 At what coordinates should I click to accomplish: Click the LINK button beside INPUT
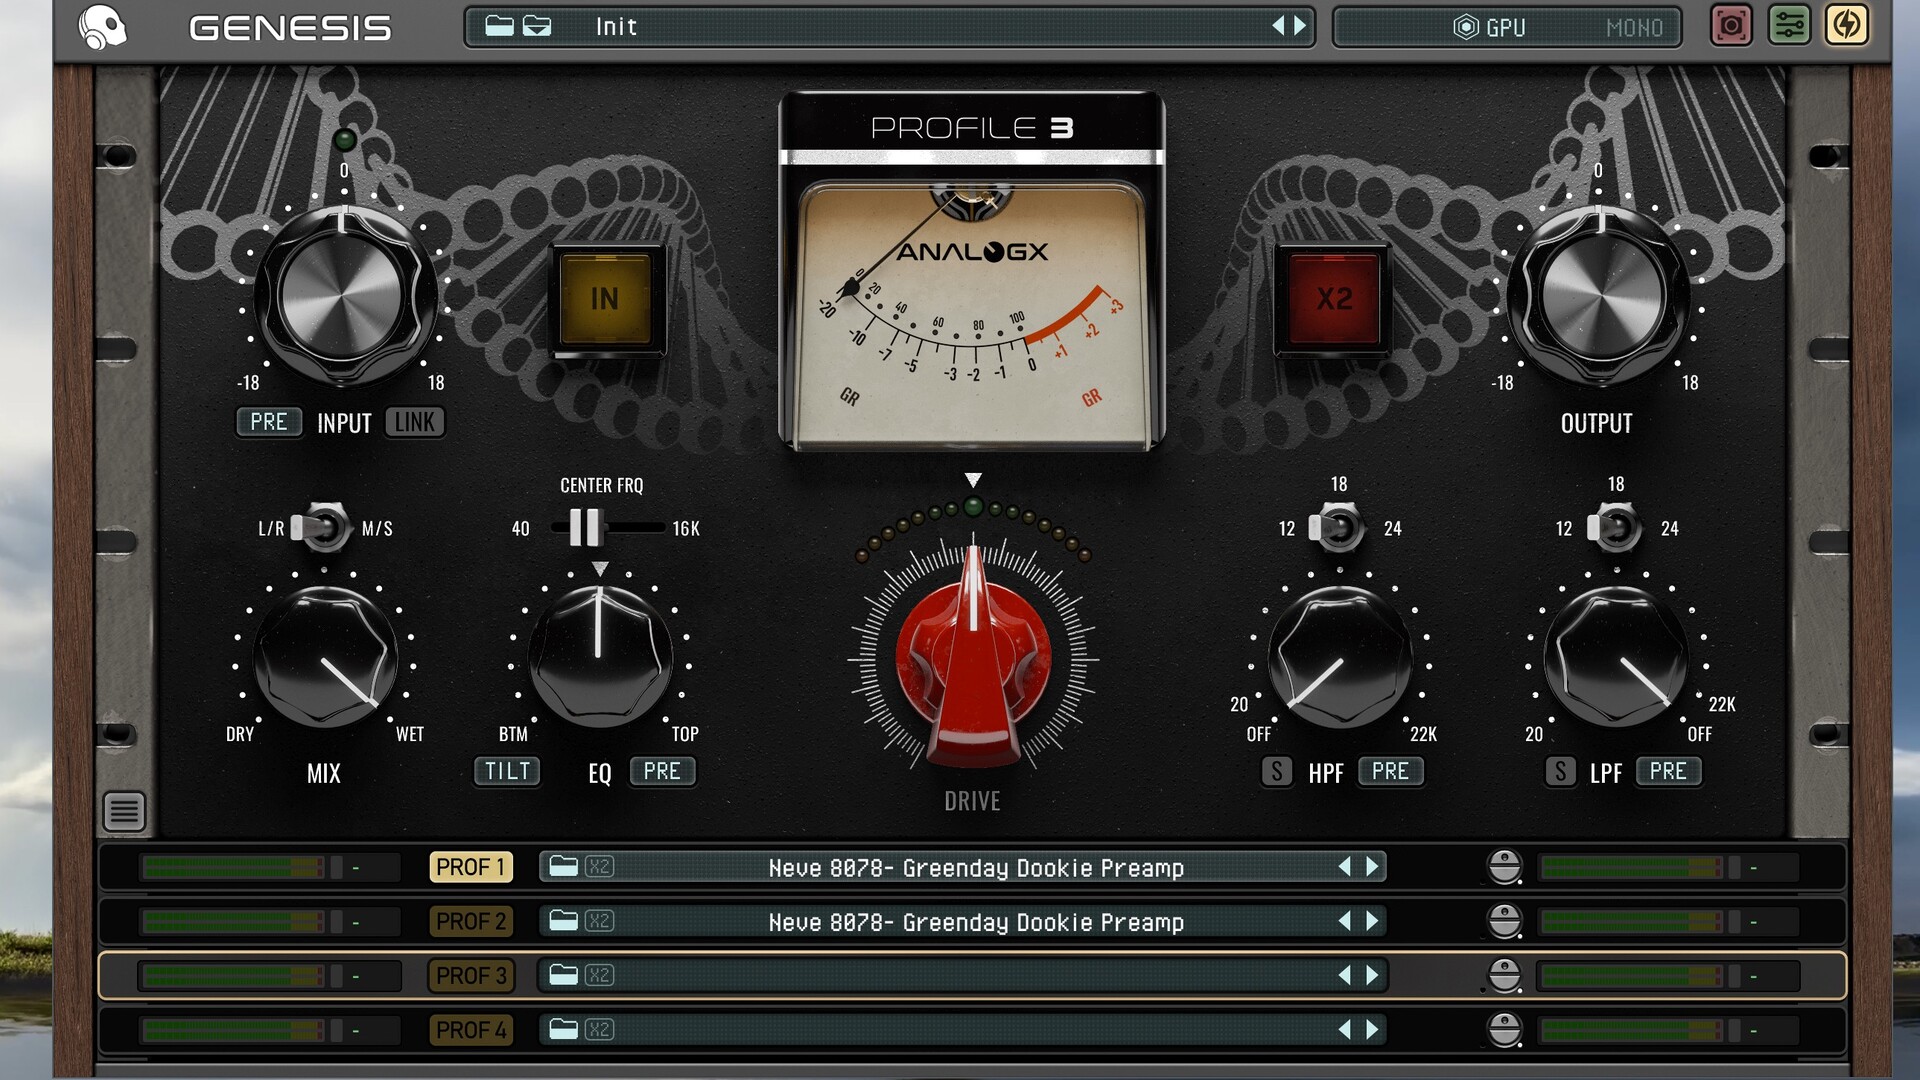[x=414, y=422]
